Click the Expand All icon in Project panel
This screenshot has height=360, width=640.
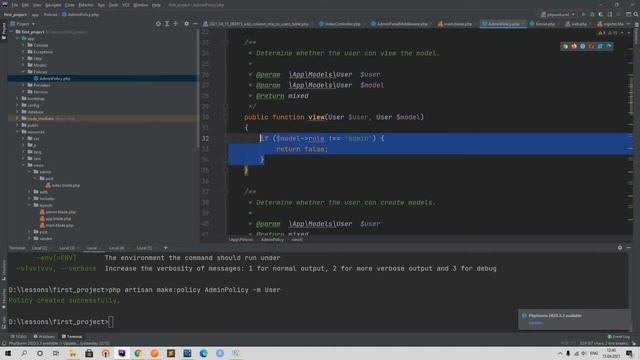167,24
